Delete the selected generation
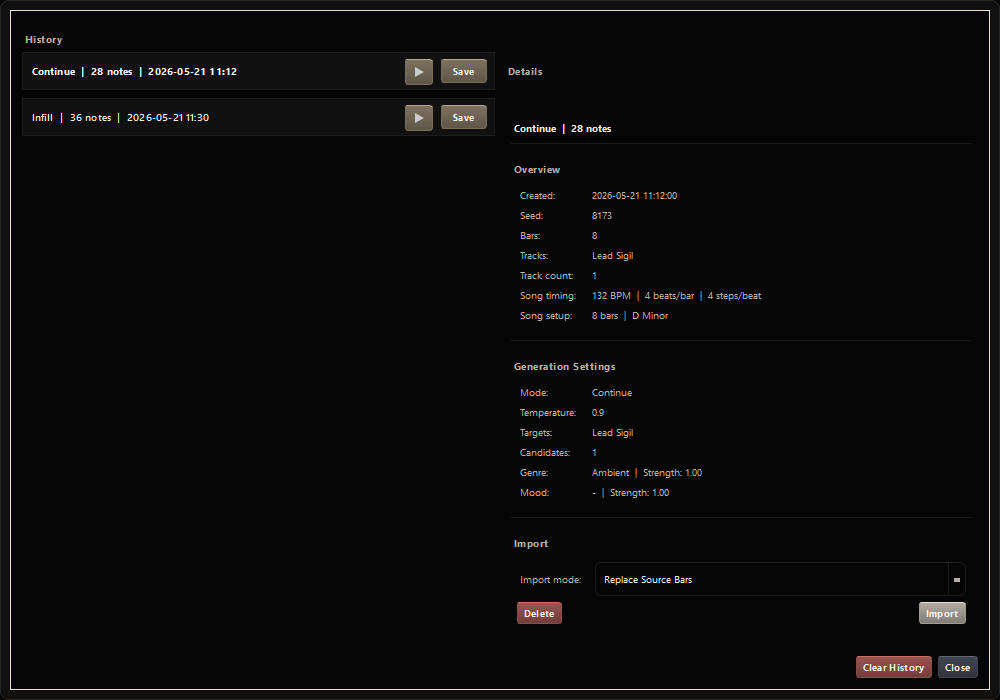The height and width of the screenshot is (700, 1000). (x=539, y=613)
